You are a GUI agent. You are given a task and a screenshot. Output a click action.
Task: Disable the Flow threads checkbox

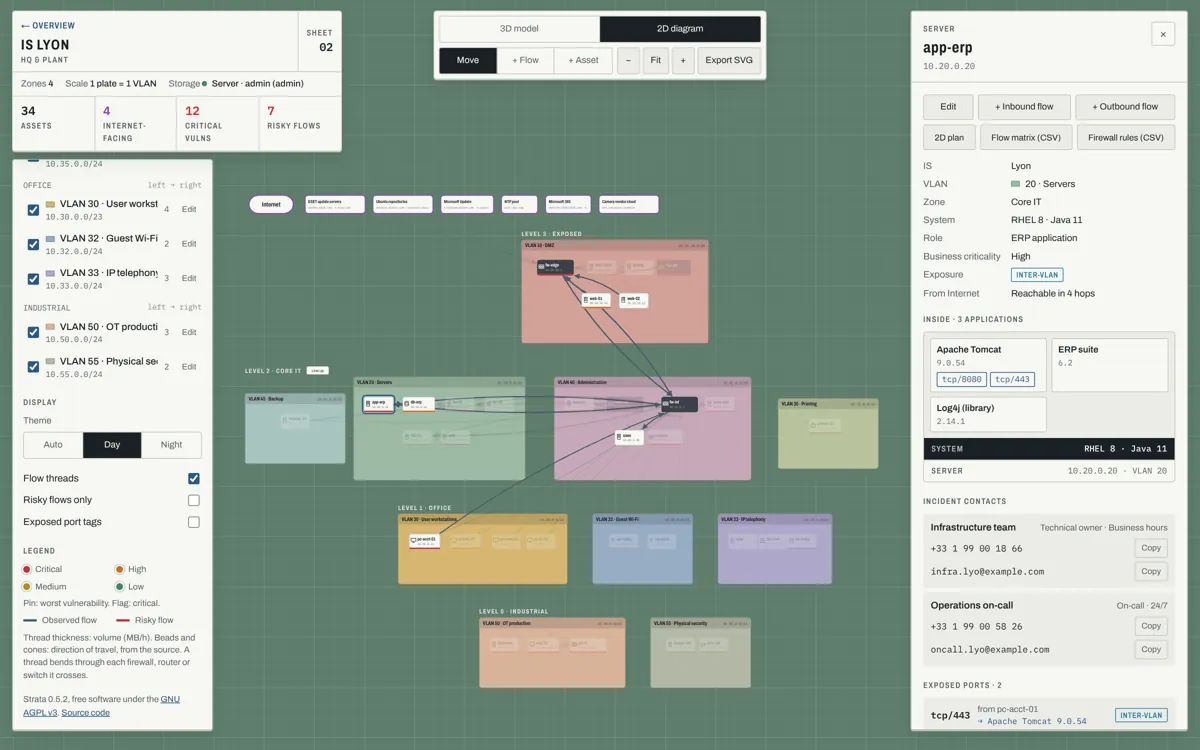click(x=194, y=479)
